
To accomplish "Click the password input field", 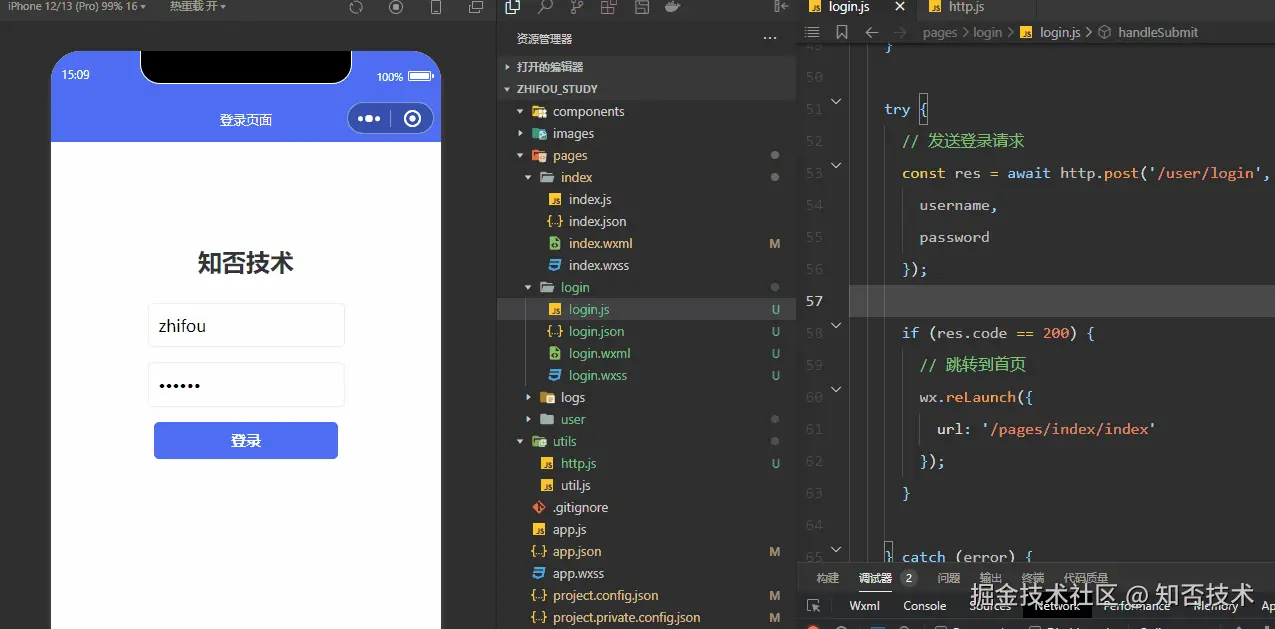I will click(x=246, y=385).
